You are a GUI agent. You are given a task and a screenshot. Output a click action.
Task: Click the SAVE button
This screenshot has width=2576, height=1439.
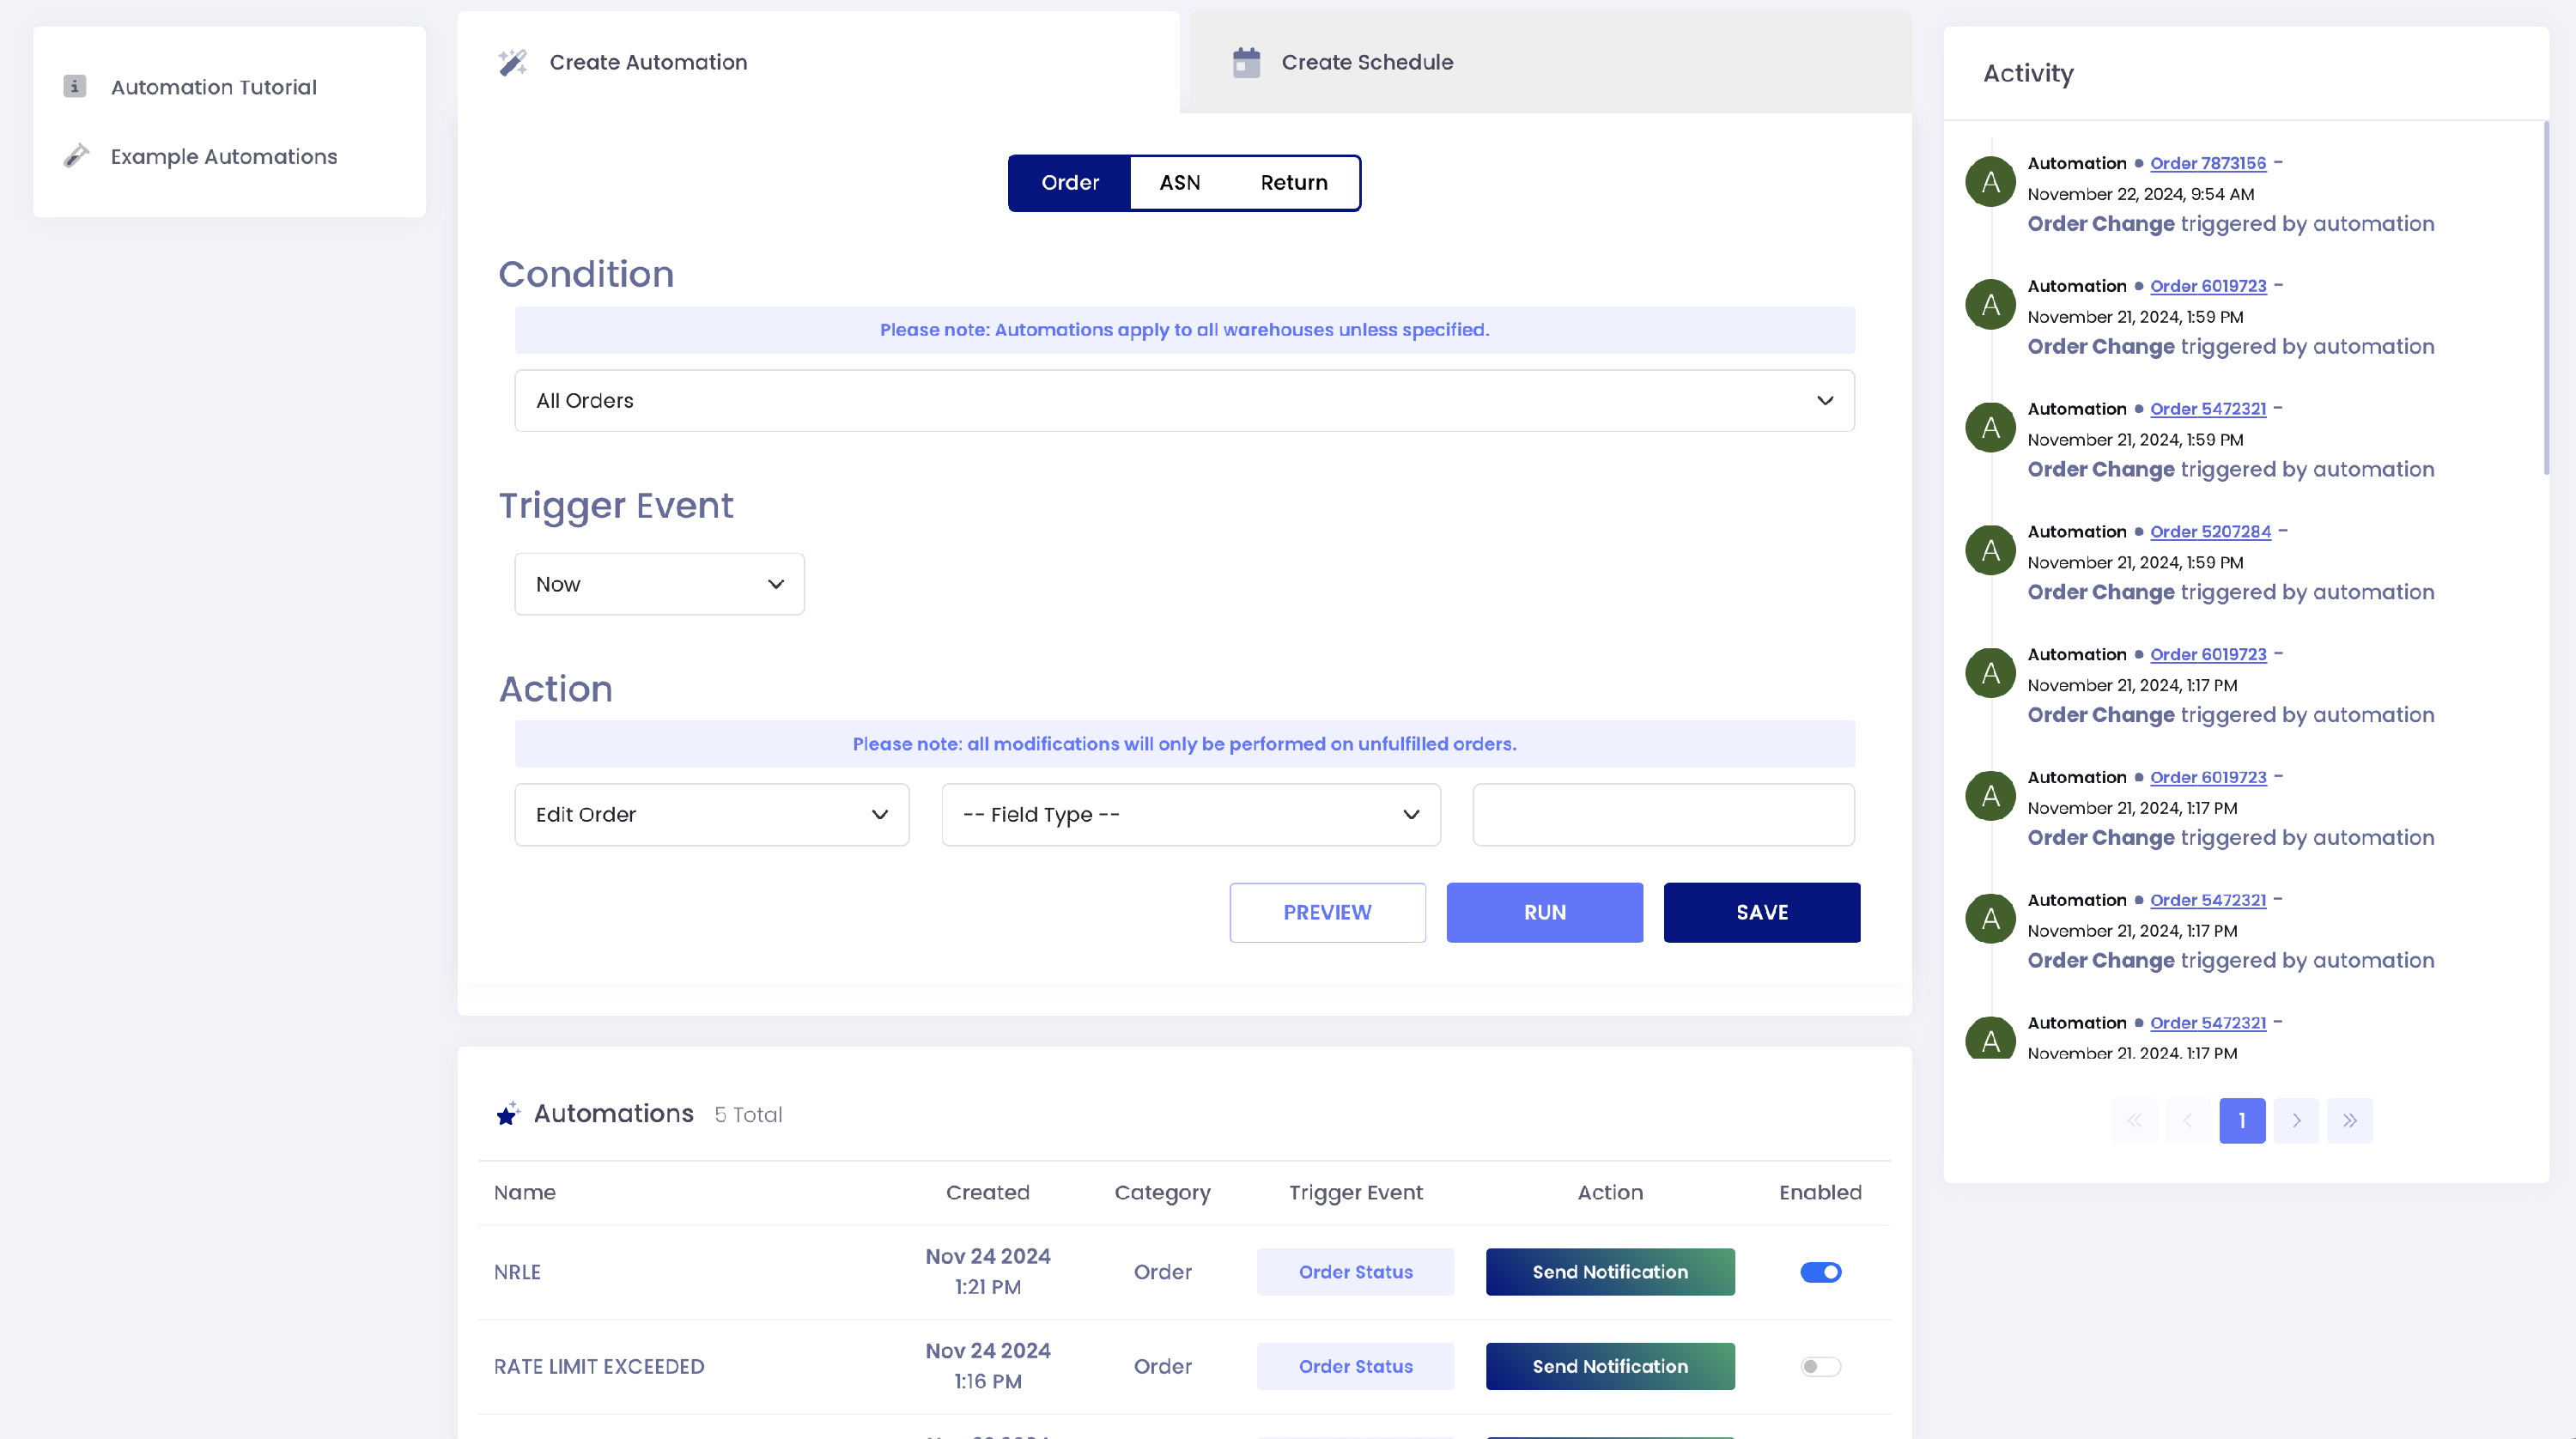click(1761, 912)
